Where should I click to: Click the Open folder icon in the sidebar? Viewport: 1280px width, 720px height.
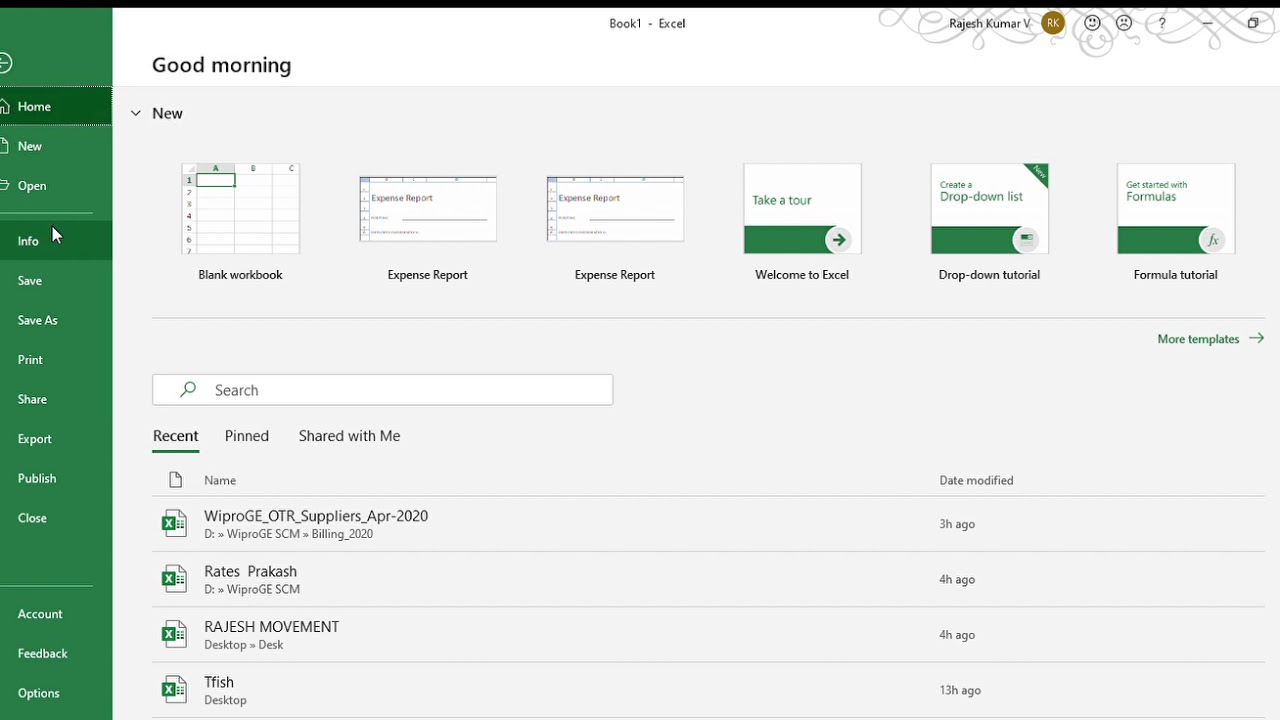click(4, 185)
